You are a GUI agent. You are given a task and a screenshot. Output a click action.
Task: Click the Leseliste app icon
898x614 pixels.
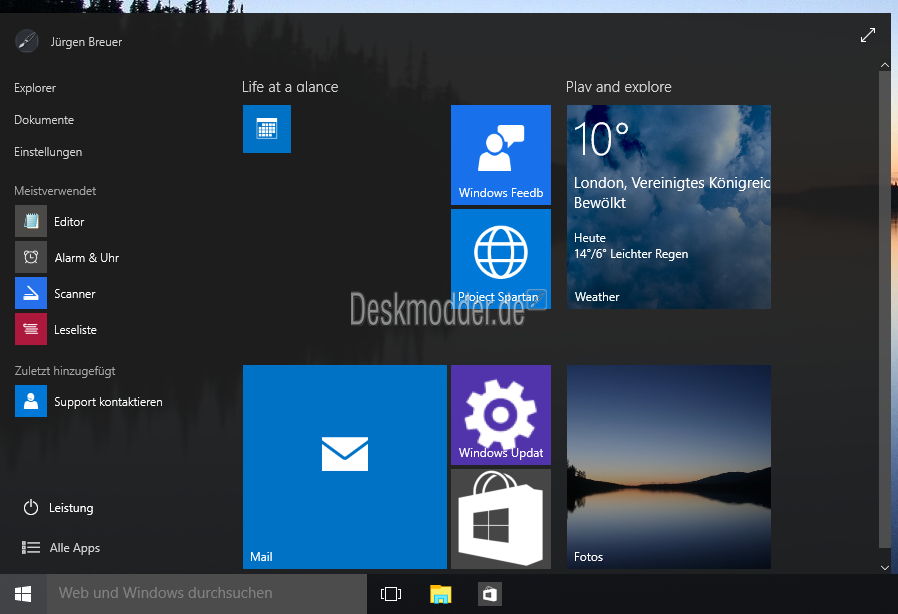[x=31, y=329]
